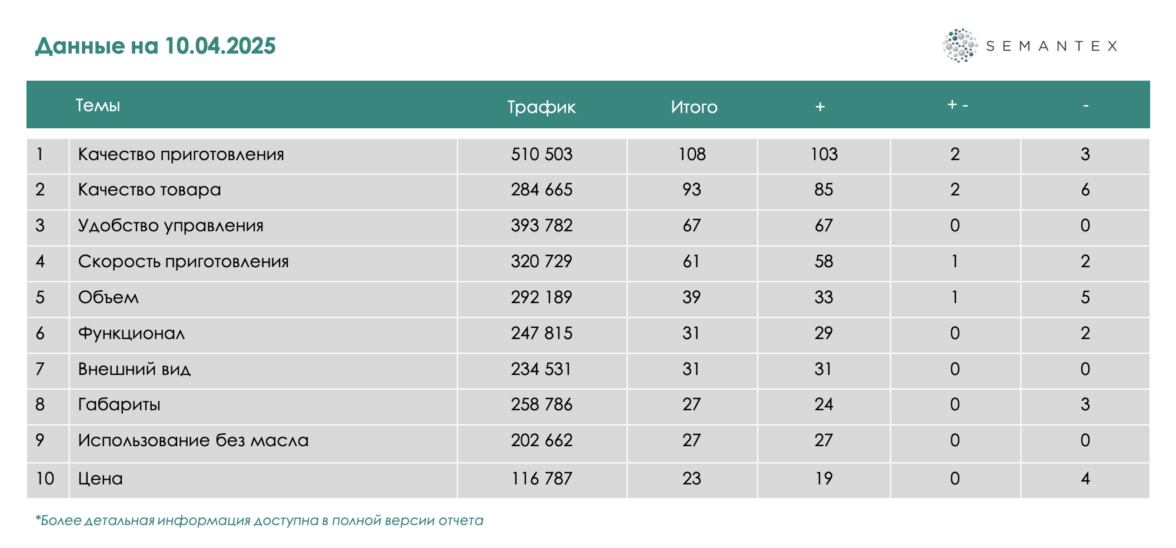Viewport: 1176px width, 548px height.
Task: Click the Габариты topic cell
Action: click(x=119, y=405)
